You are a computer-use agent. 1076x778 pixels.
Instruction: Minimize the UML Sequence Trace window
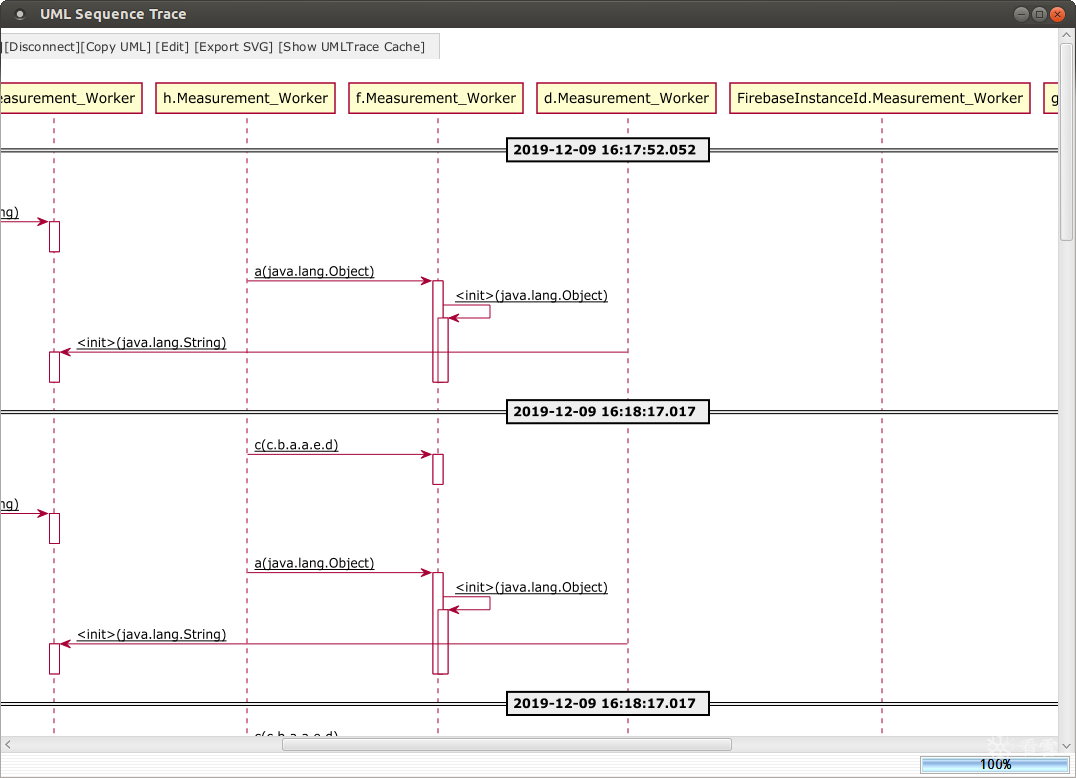pyautogui.click(x=1021, y=14)
